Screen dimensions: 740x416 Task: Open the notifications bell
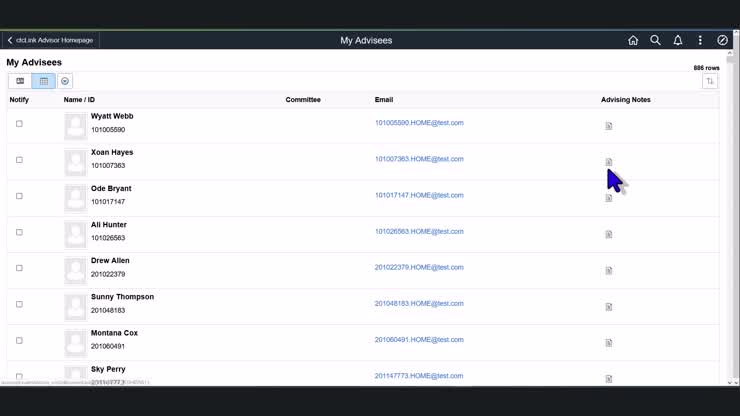pos(678,41)
